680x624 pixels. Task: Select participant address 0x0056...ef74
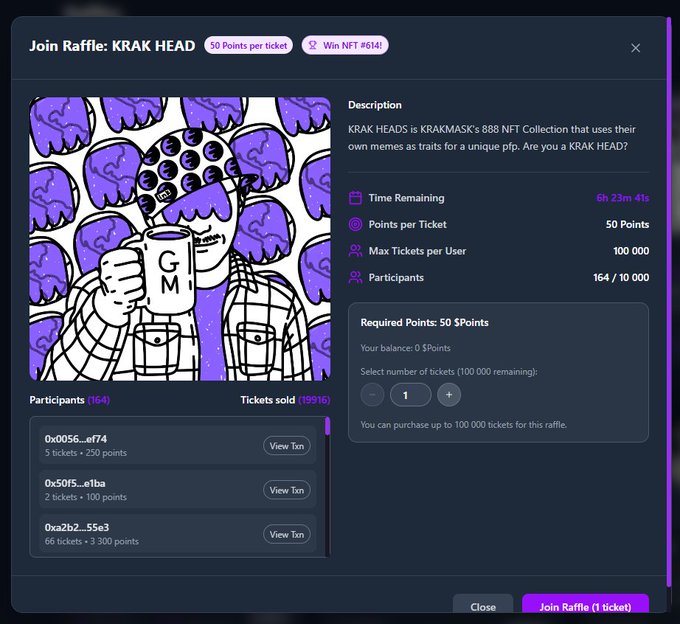pyautogui.click(x=76, y=439)
